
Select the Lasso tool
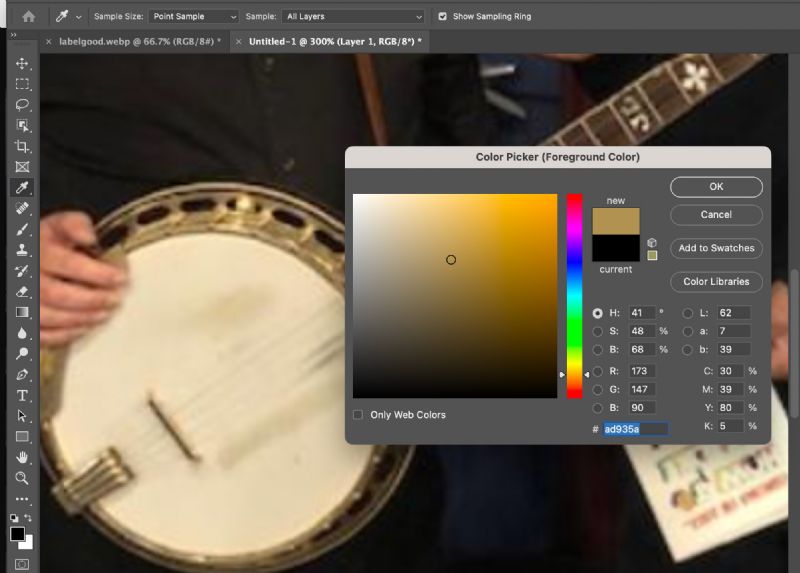click(22, 105)
